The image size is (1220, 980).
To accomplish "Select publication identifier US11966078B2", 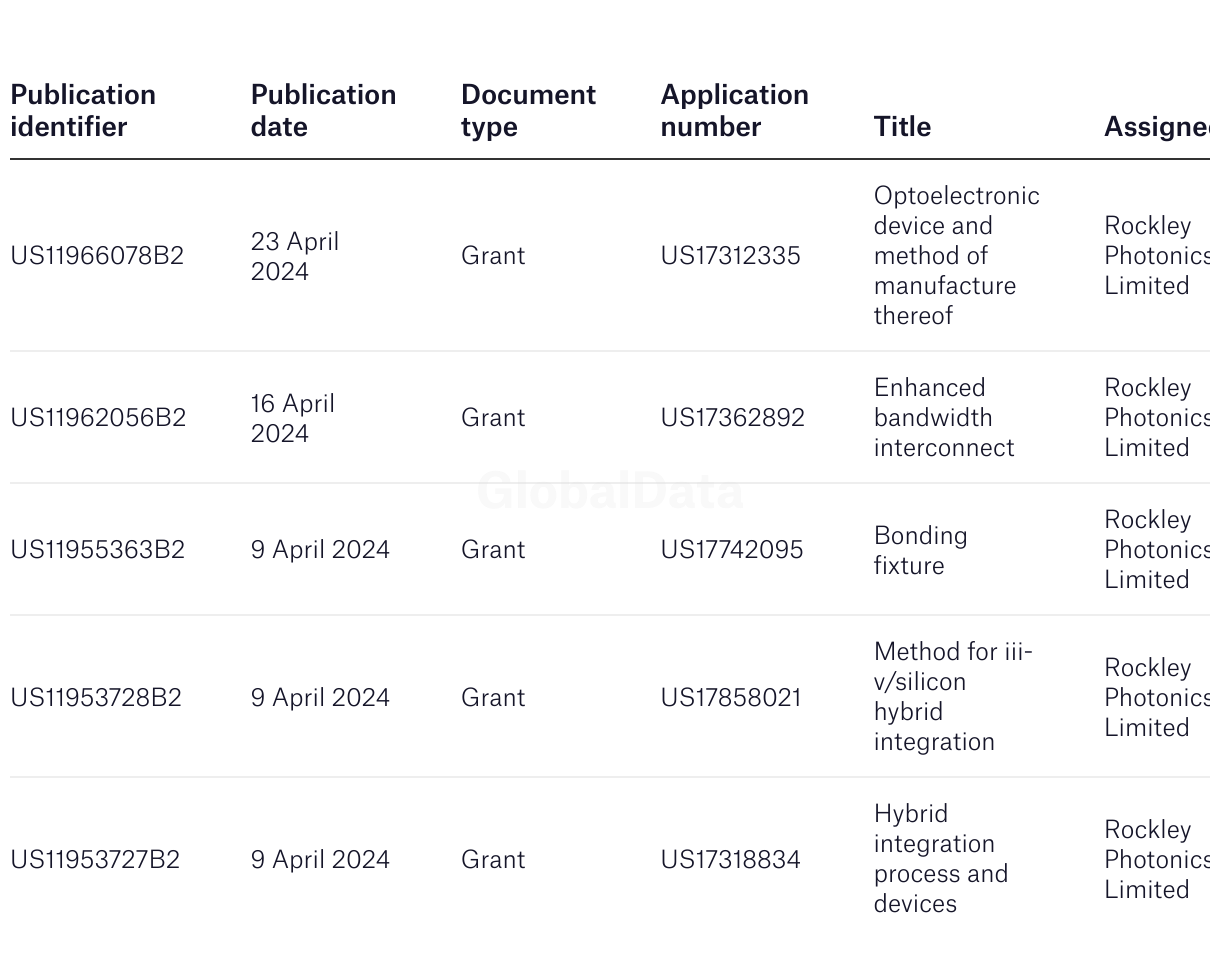I will click(97, 256).
